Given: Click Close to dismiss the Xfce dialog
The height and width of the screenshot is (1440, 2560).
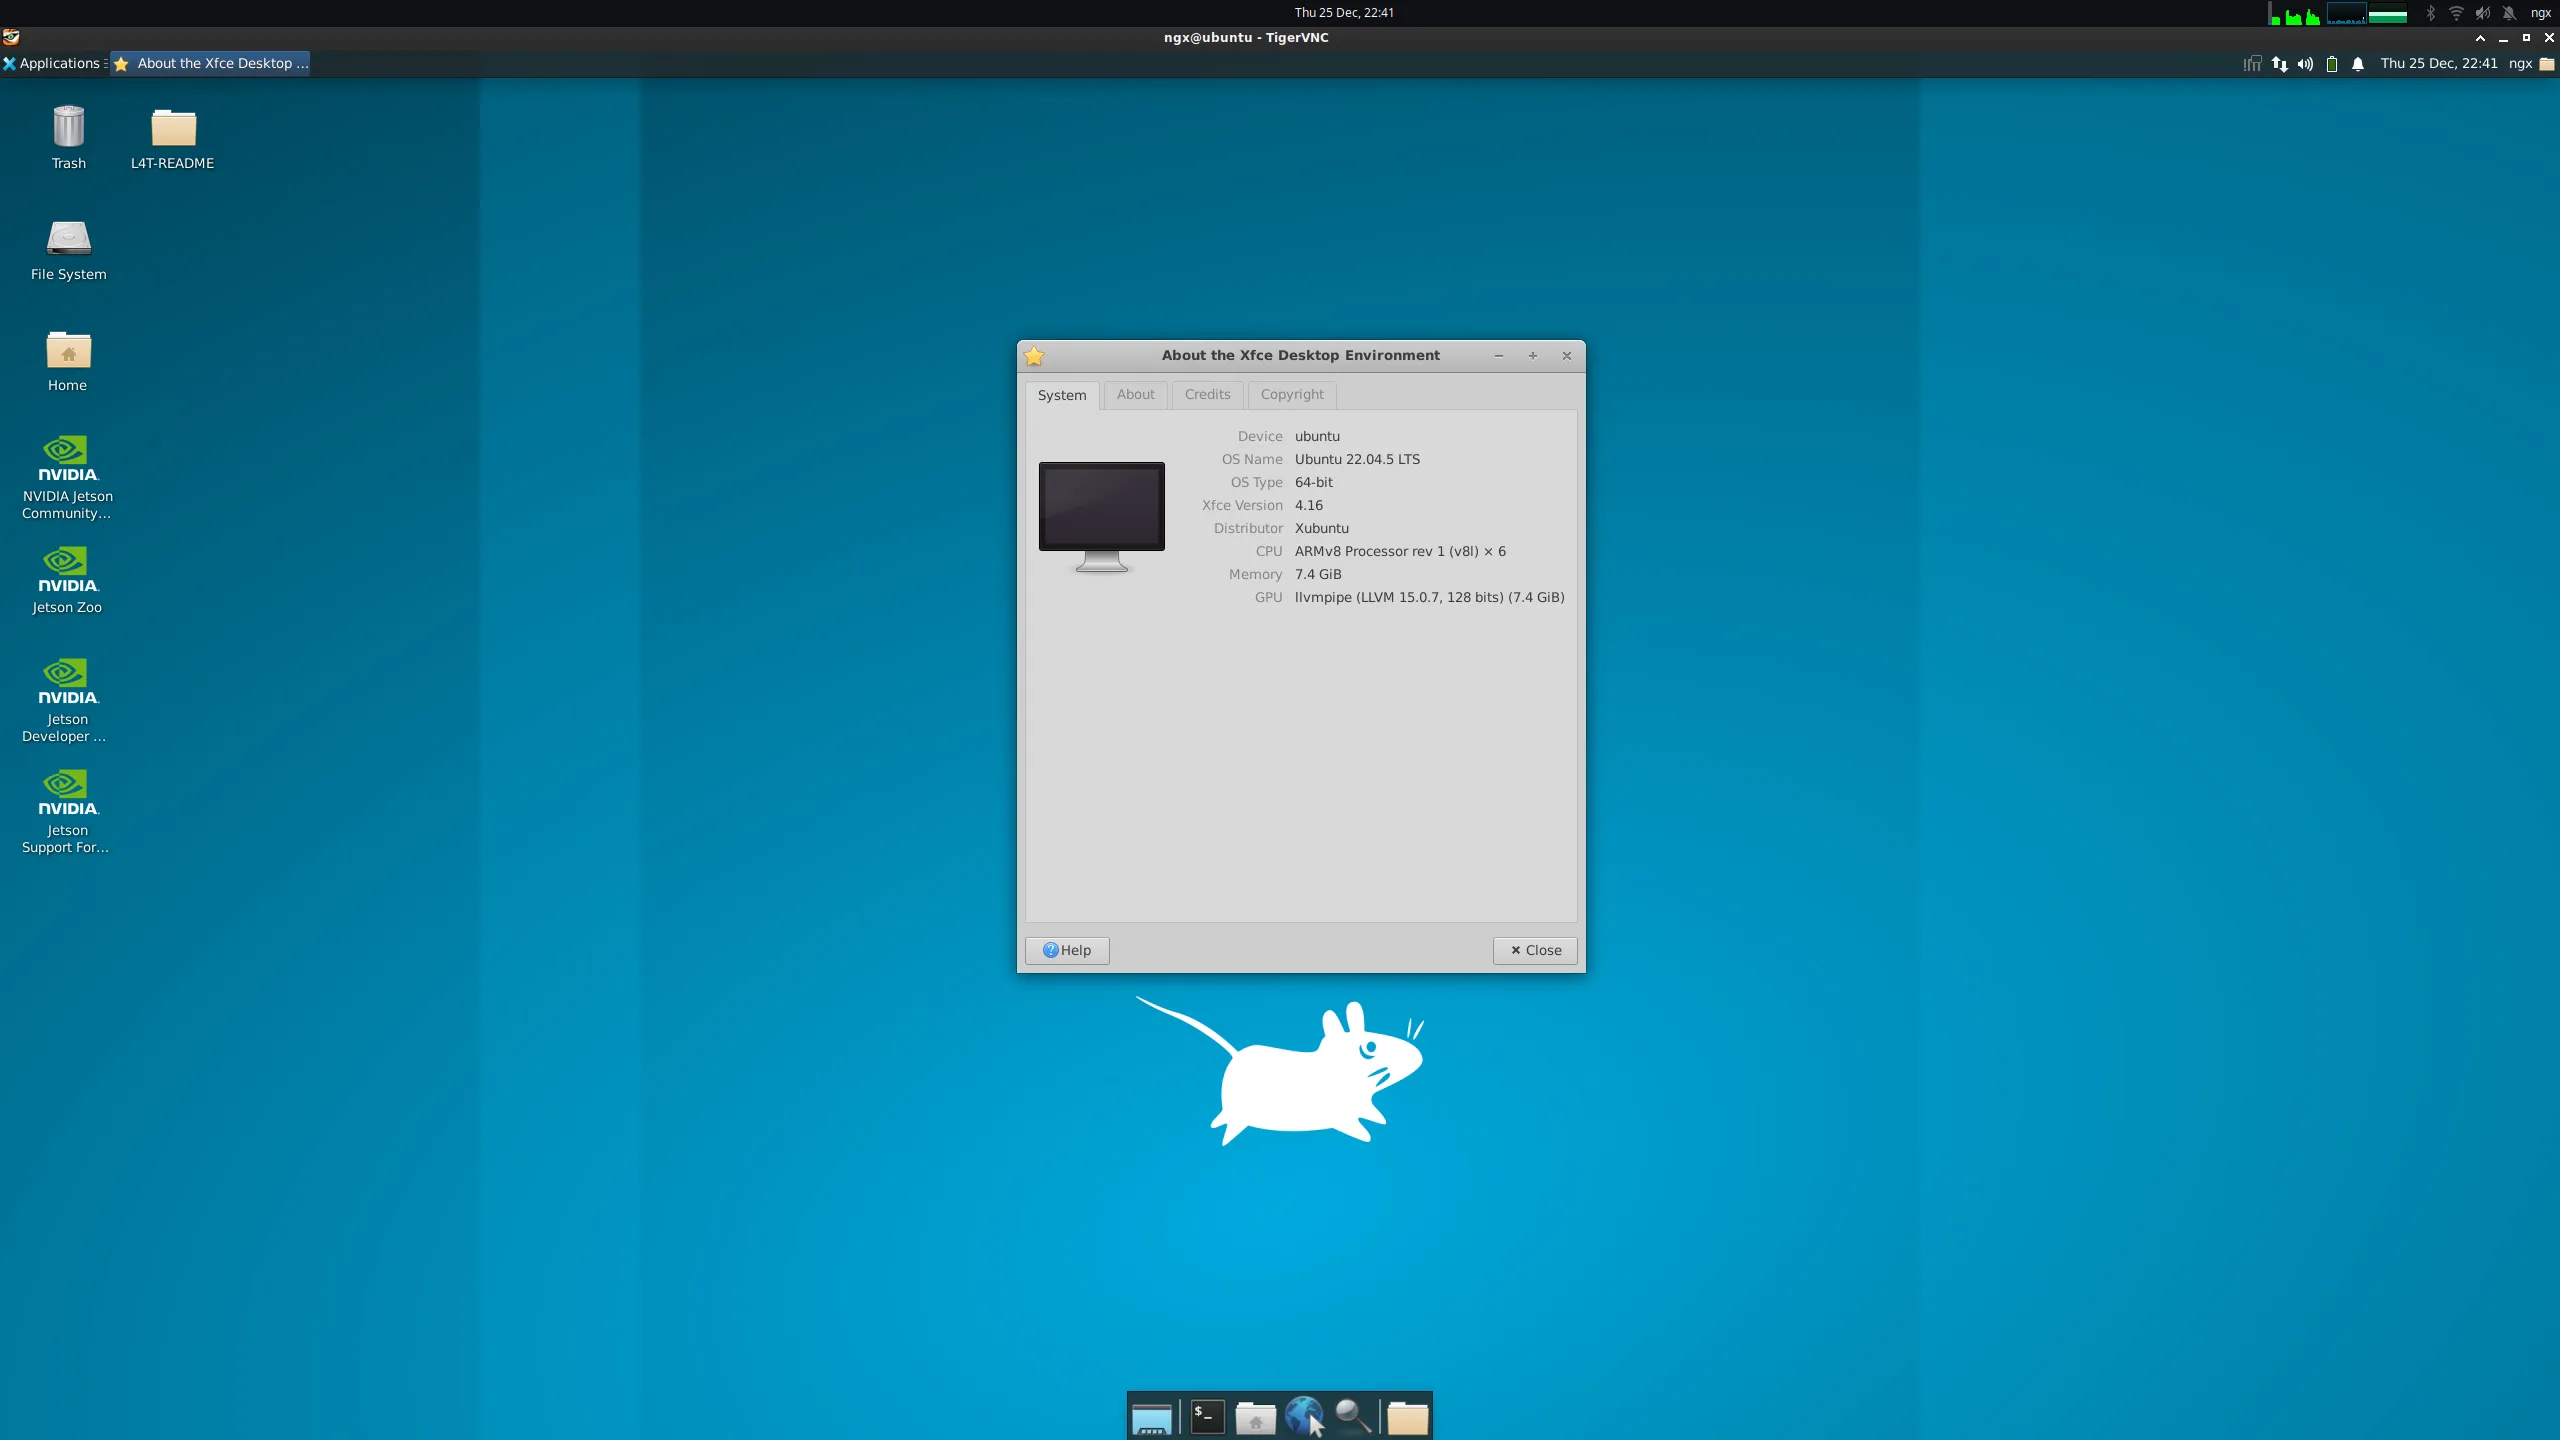Looking at the screenshot, I should pos(1535,949).
